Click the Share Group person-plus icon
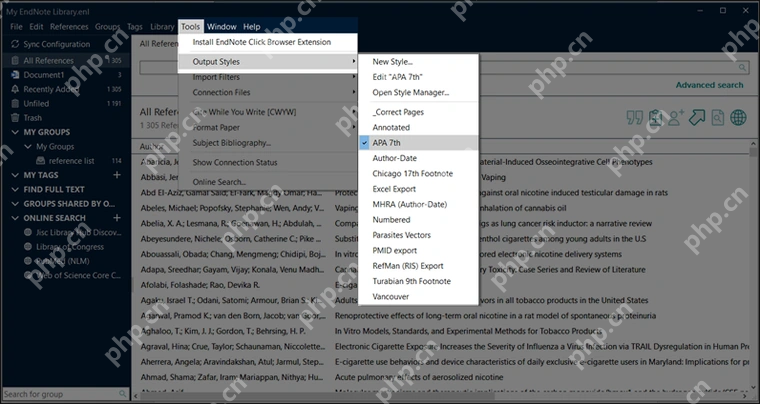This screenshot has height=404, width=760. point(676,118)
